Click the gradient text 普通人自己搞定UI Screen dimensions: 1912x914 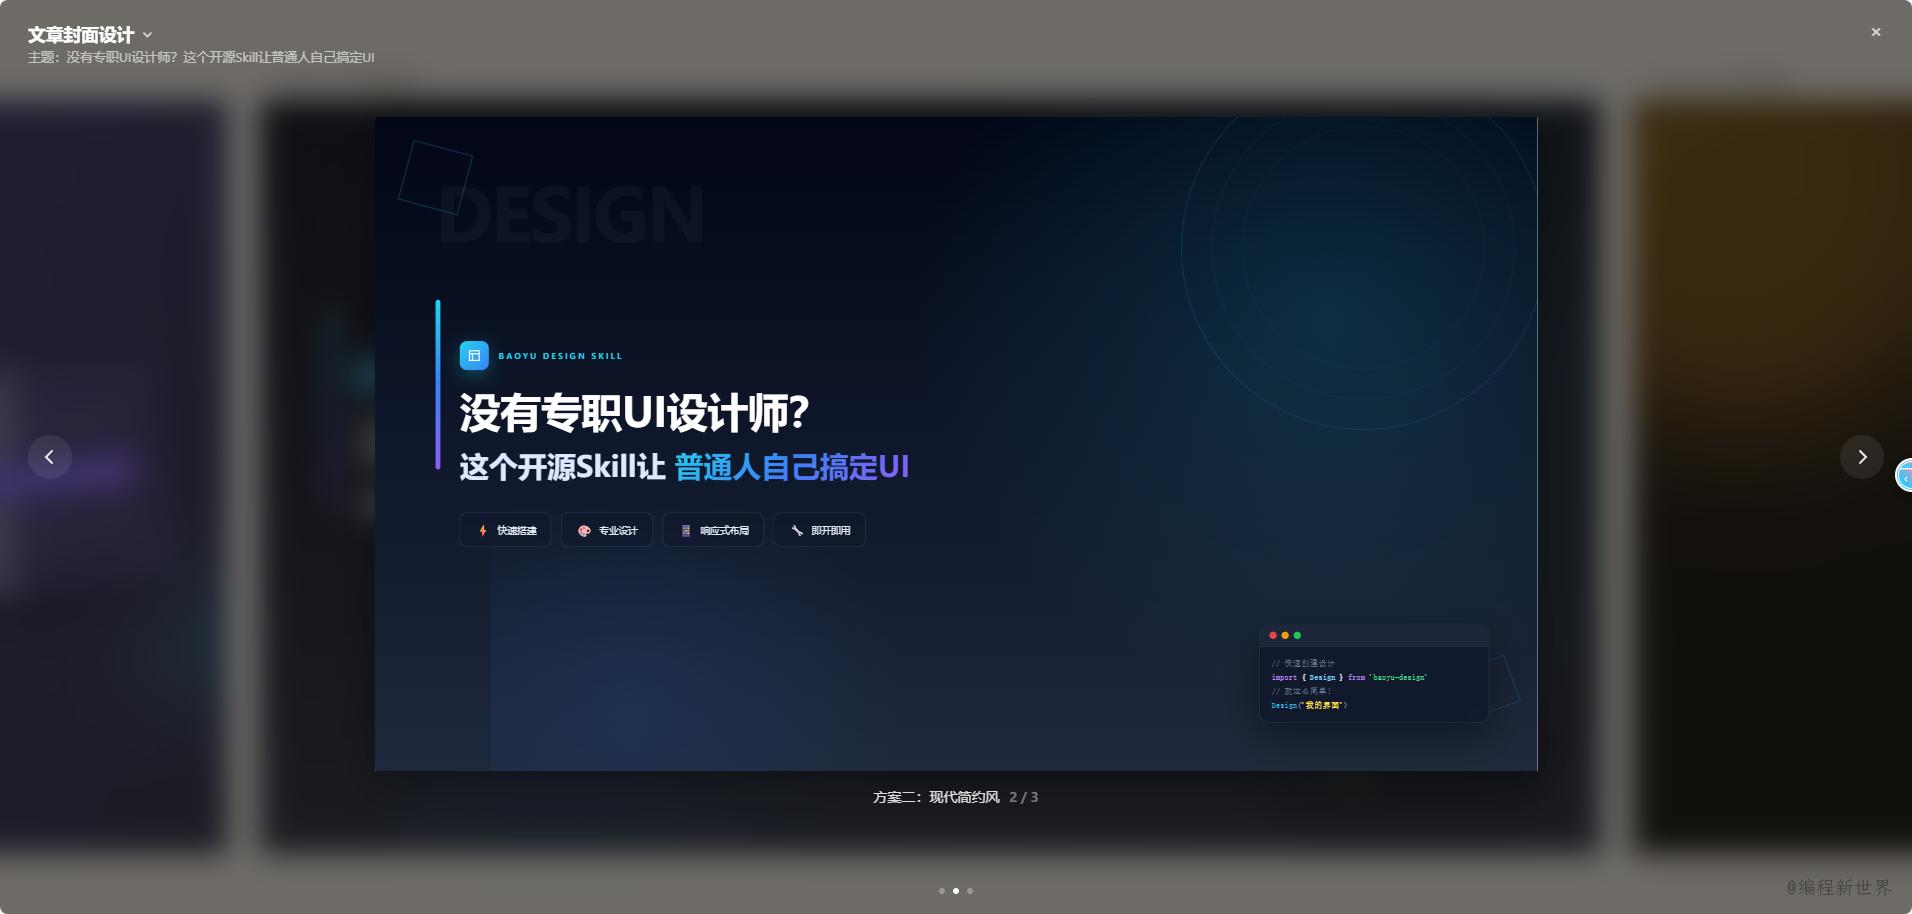point(792,467)
